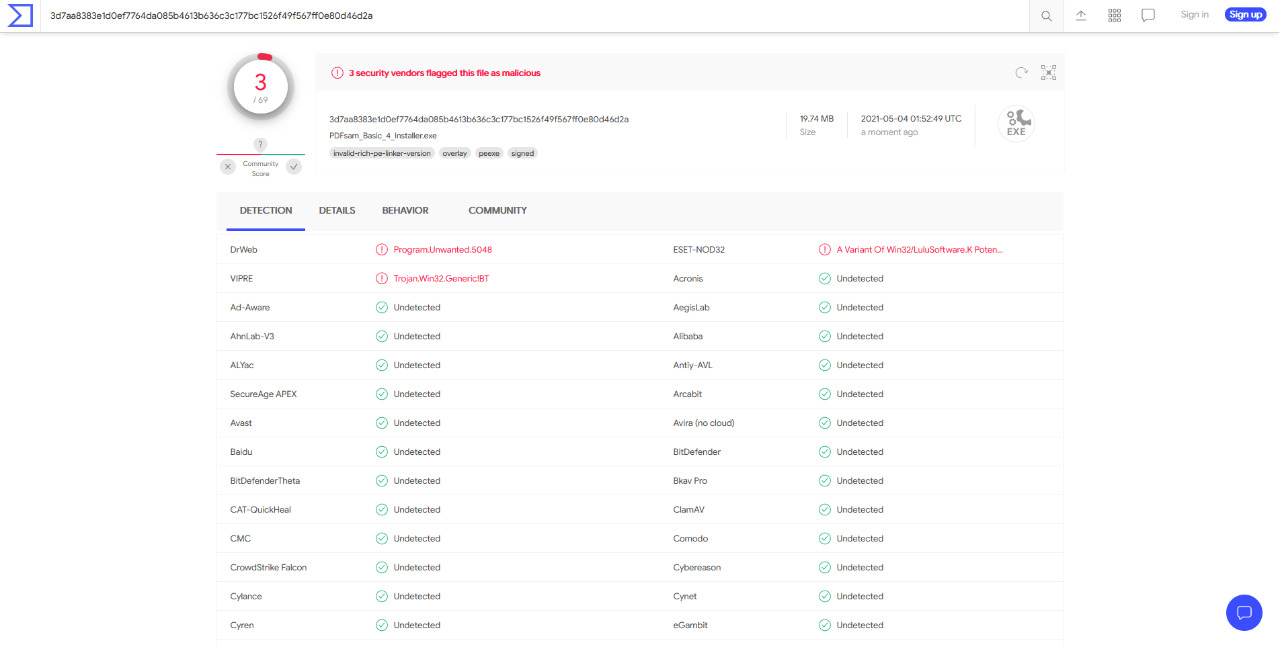Click the 19.74 MB size value
The width and height of the screenshot is (1280, 647).
(817, 119)
